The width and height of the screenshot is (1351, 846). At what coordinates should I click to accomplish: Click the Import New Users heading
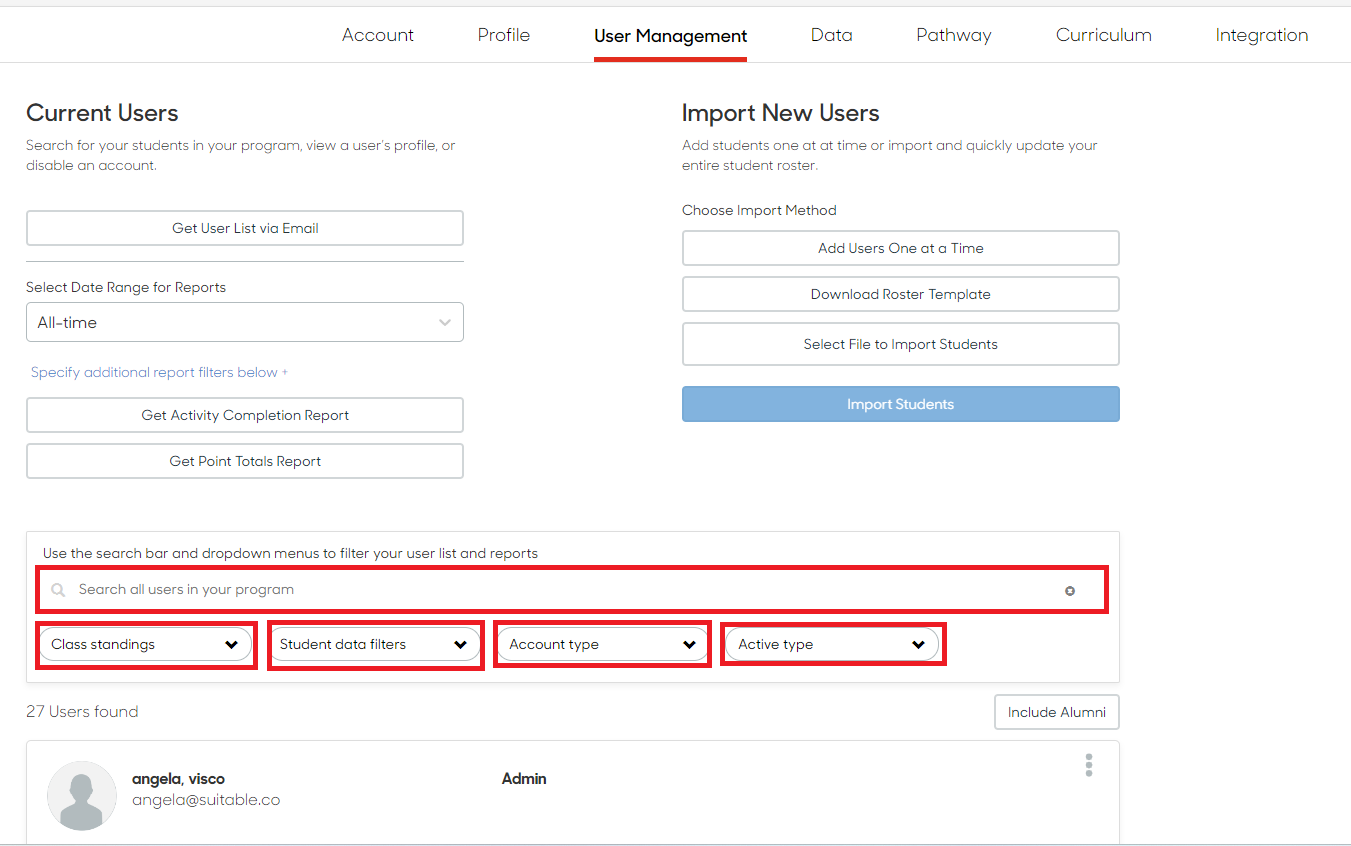coord(781,113)
